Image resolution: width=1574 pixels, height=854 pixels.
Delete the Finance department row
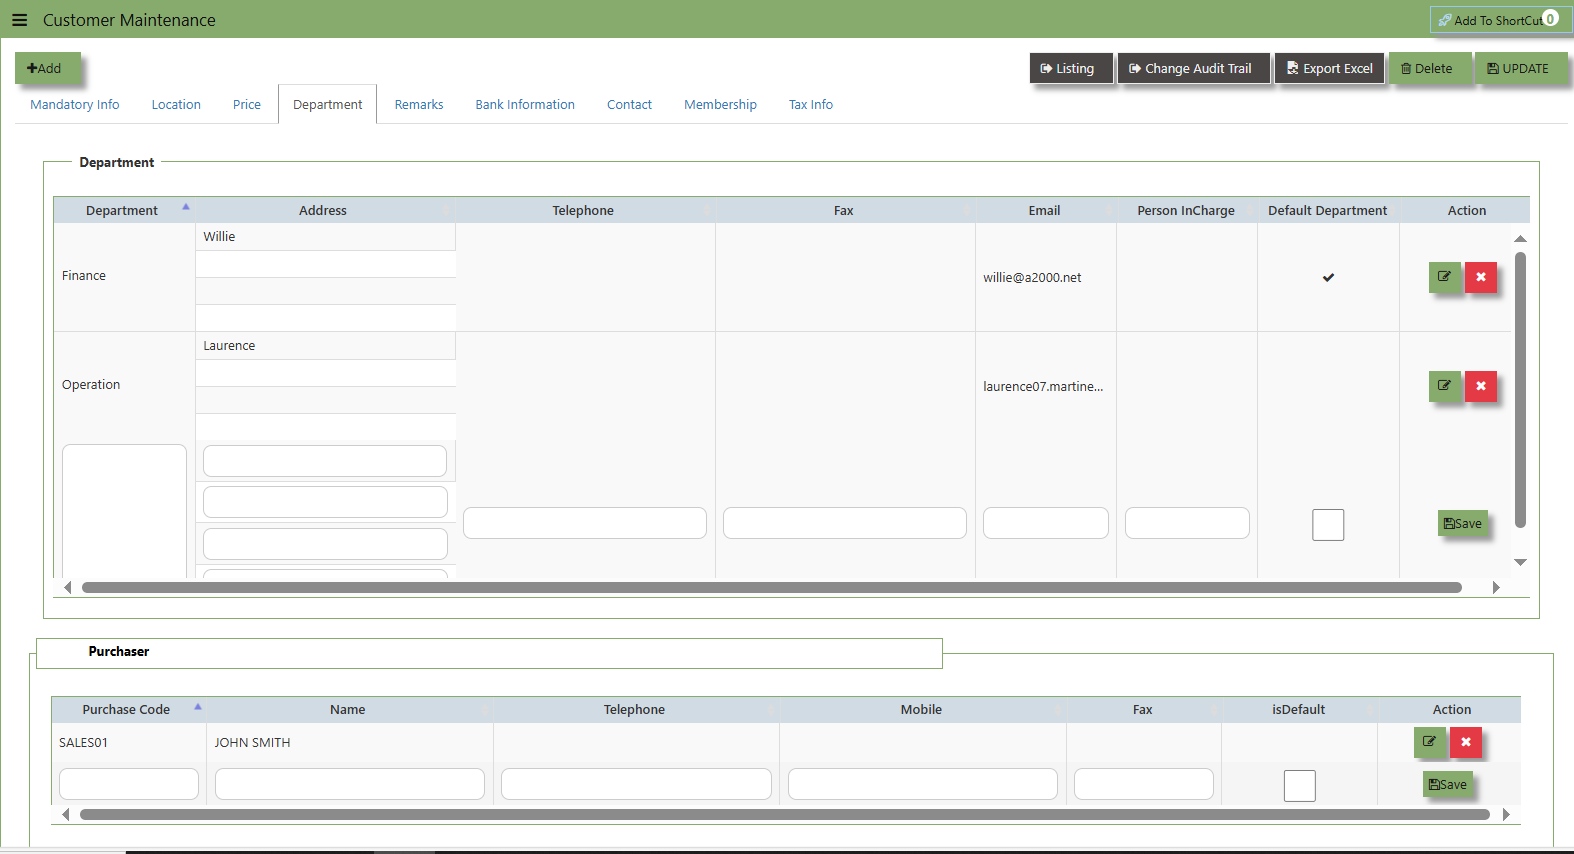point(1481,277)
